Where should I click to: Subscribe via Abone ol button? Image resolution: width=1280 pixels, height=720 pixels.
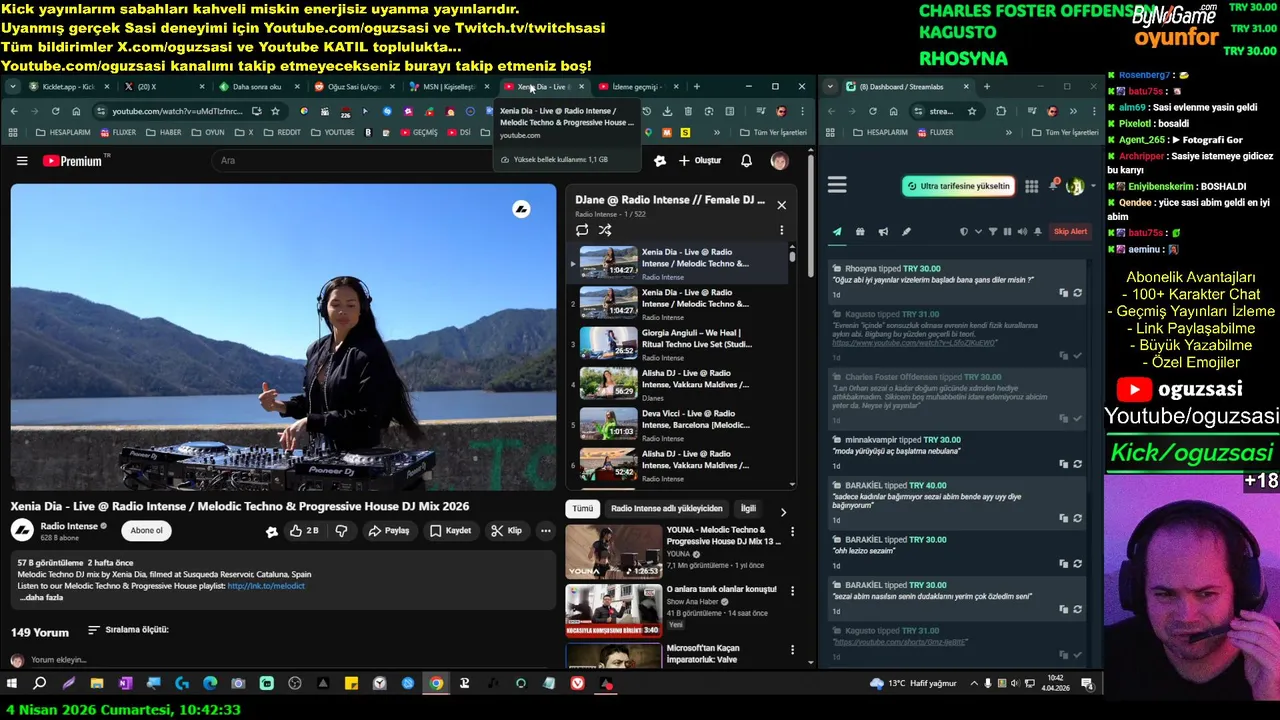(x=146, y=531)
